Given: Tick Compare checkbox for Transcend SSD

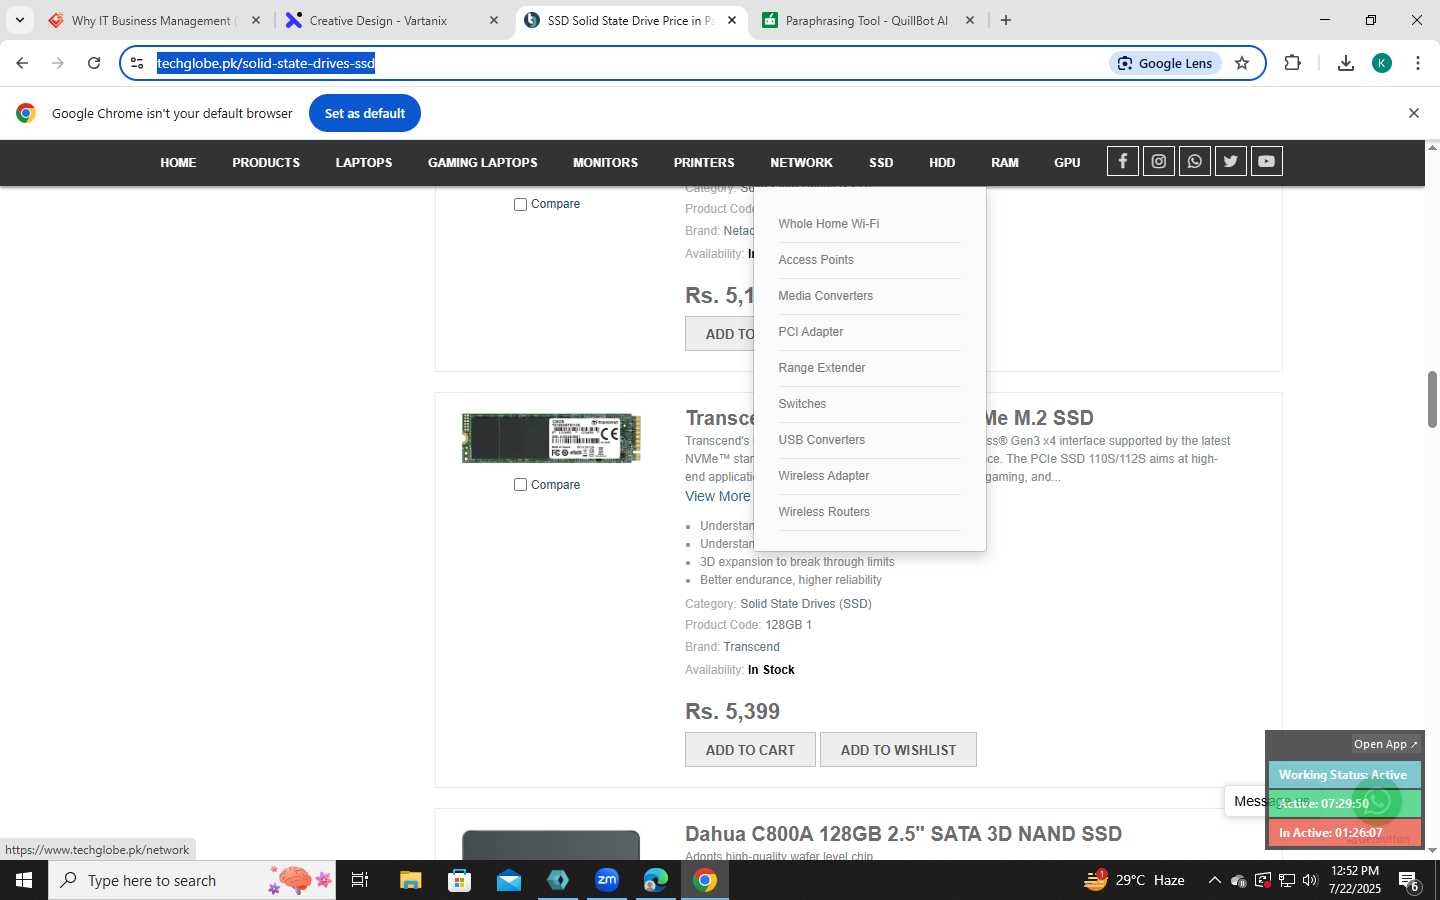Looking at the screenshot, I should coord(520,485).
